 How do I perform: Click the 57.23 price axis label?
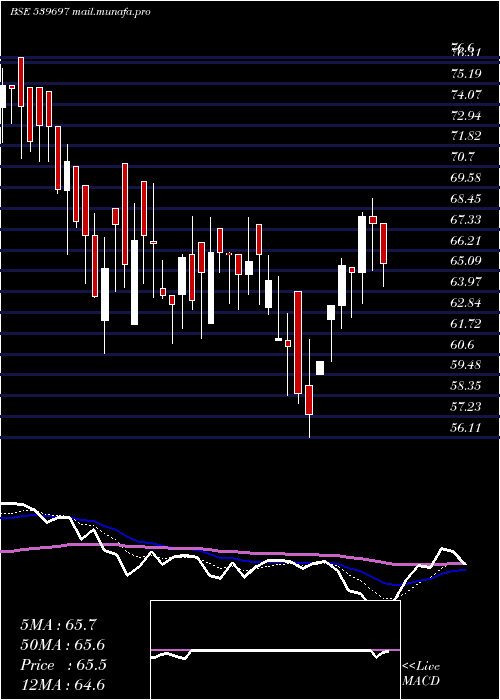click(x=467, y=407)
